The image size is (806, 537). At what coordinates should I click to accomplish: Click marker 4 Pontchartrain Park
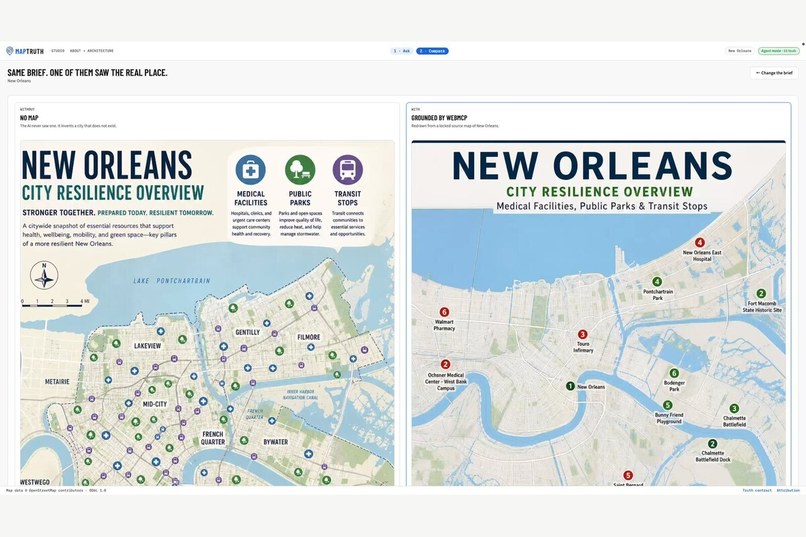(x=657, y=281)
